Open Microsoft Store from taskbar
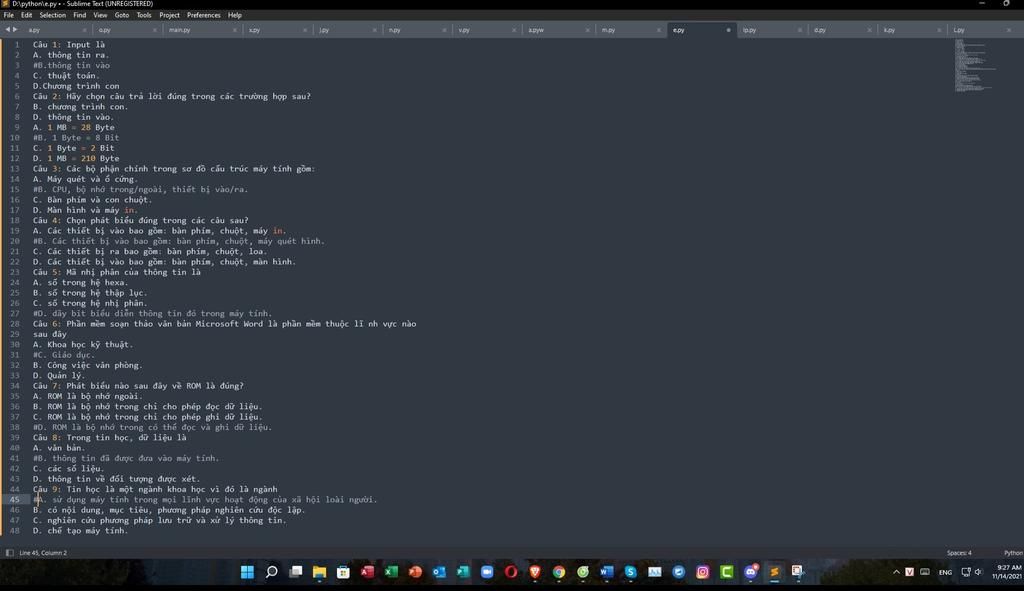Viewport: 1024px width, 591px height. click(343, 572)
